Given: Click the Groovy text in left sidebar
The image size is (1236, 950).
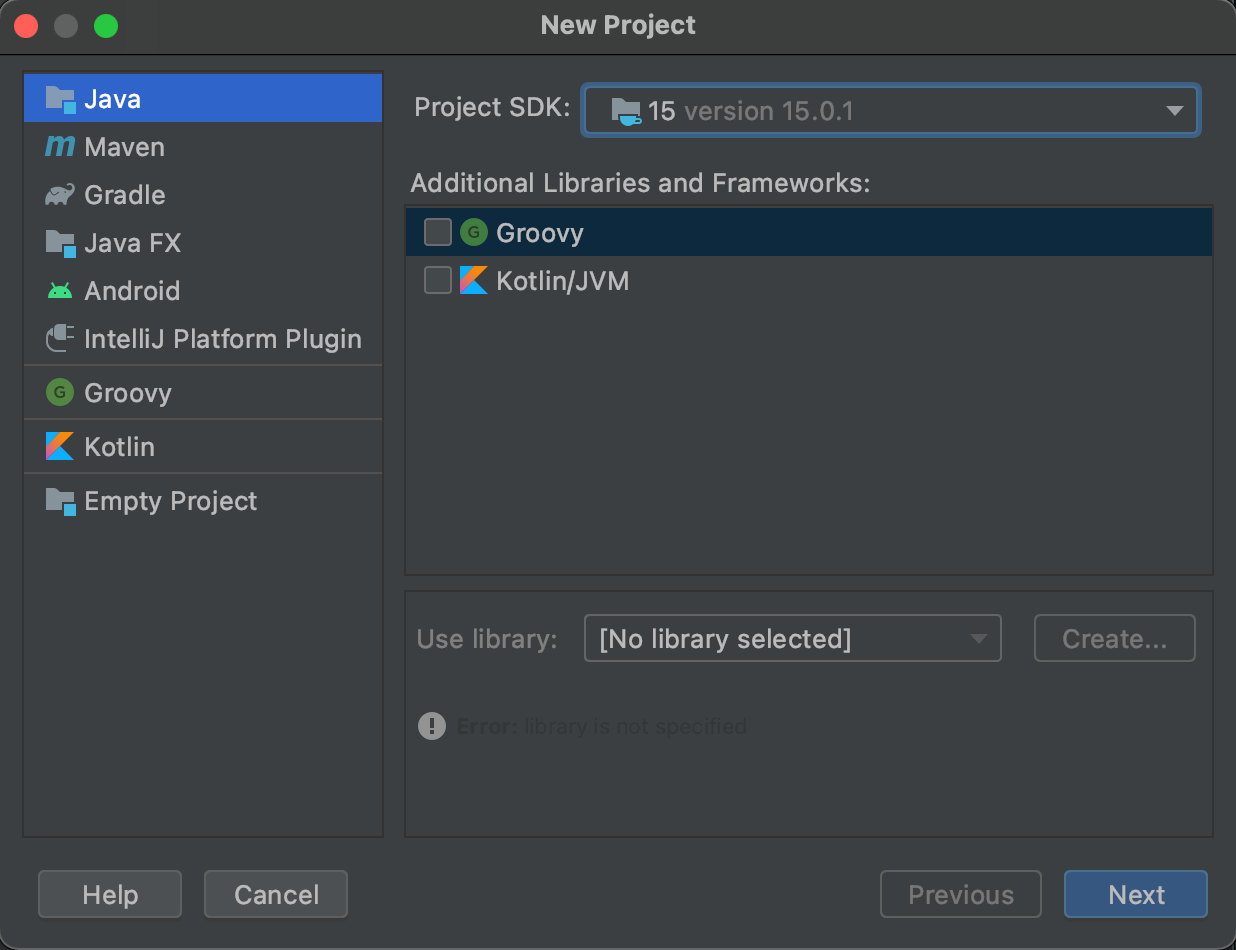Looking at the screenshot, I should click(128, 393).
